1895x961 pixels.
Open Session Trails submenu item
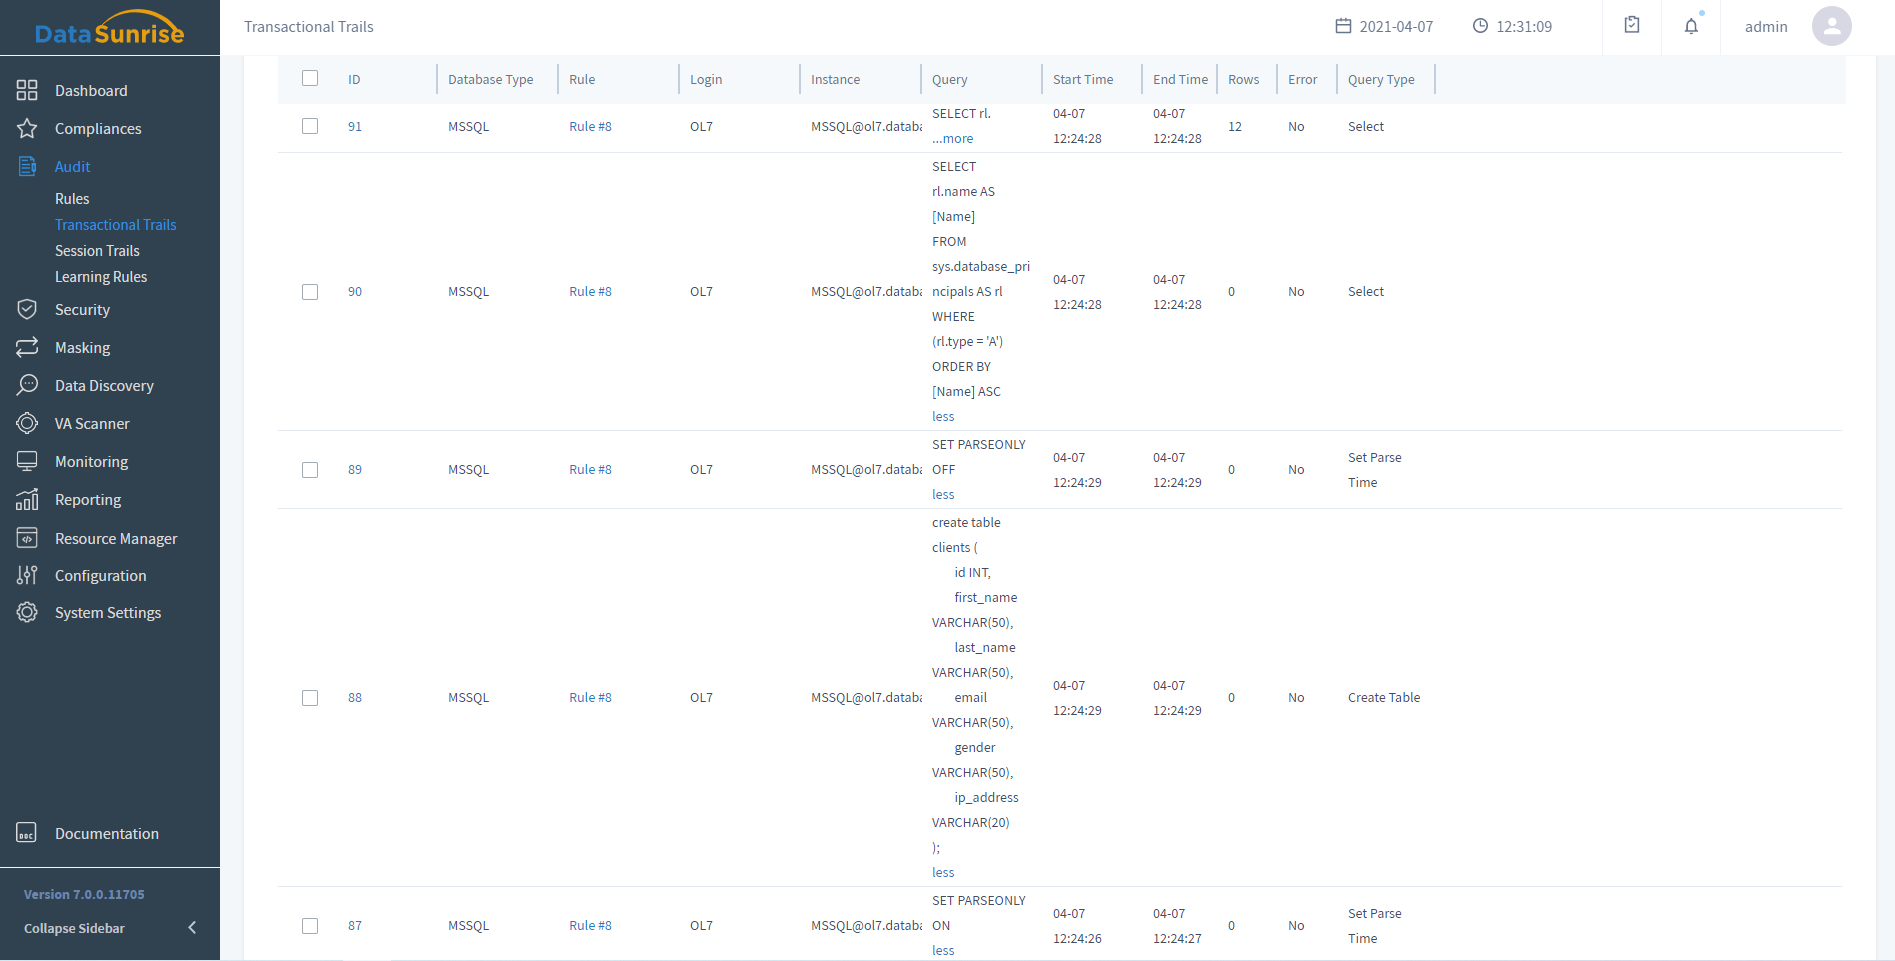tap(97, 251)
